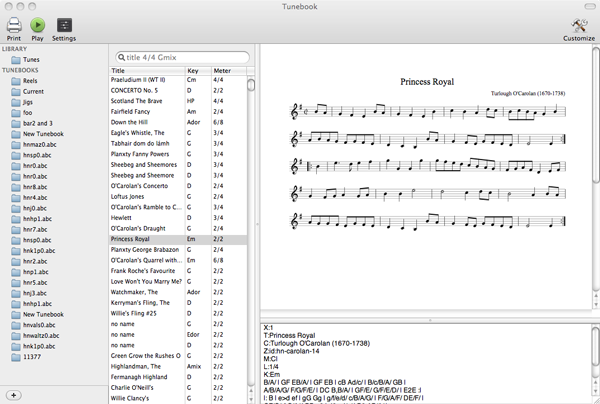The image size is (600, 404).
Task: Click the sheet music view scrollbar
Action: (596, 115)
